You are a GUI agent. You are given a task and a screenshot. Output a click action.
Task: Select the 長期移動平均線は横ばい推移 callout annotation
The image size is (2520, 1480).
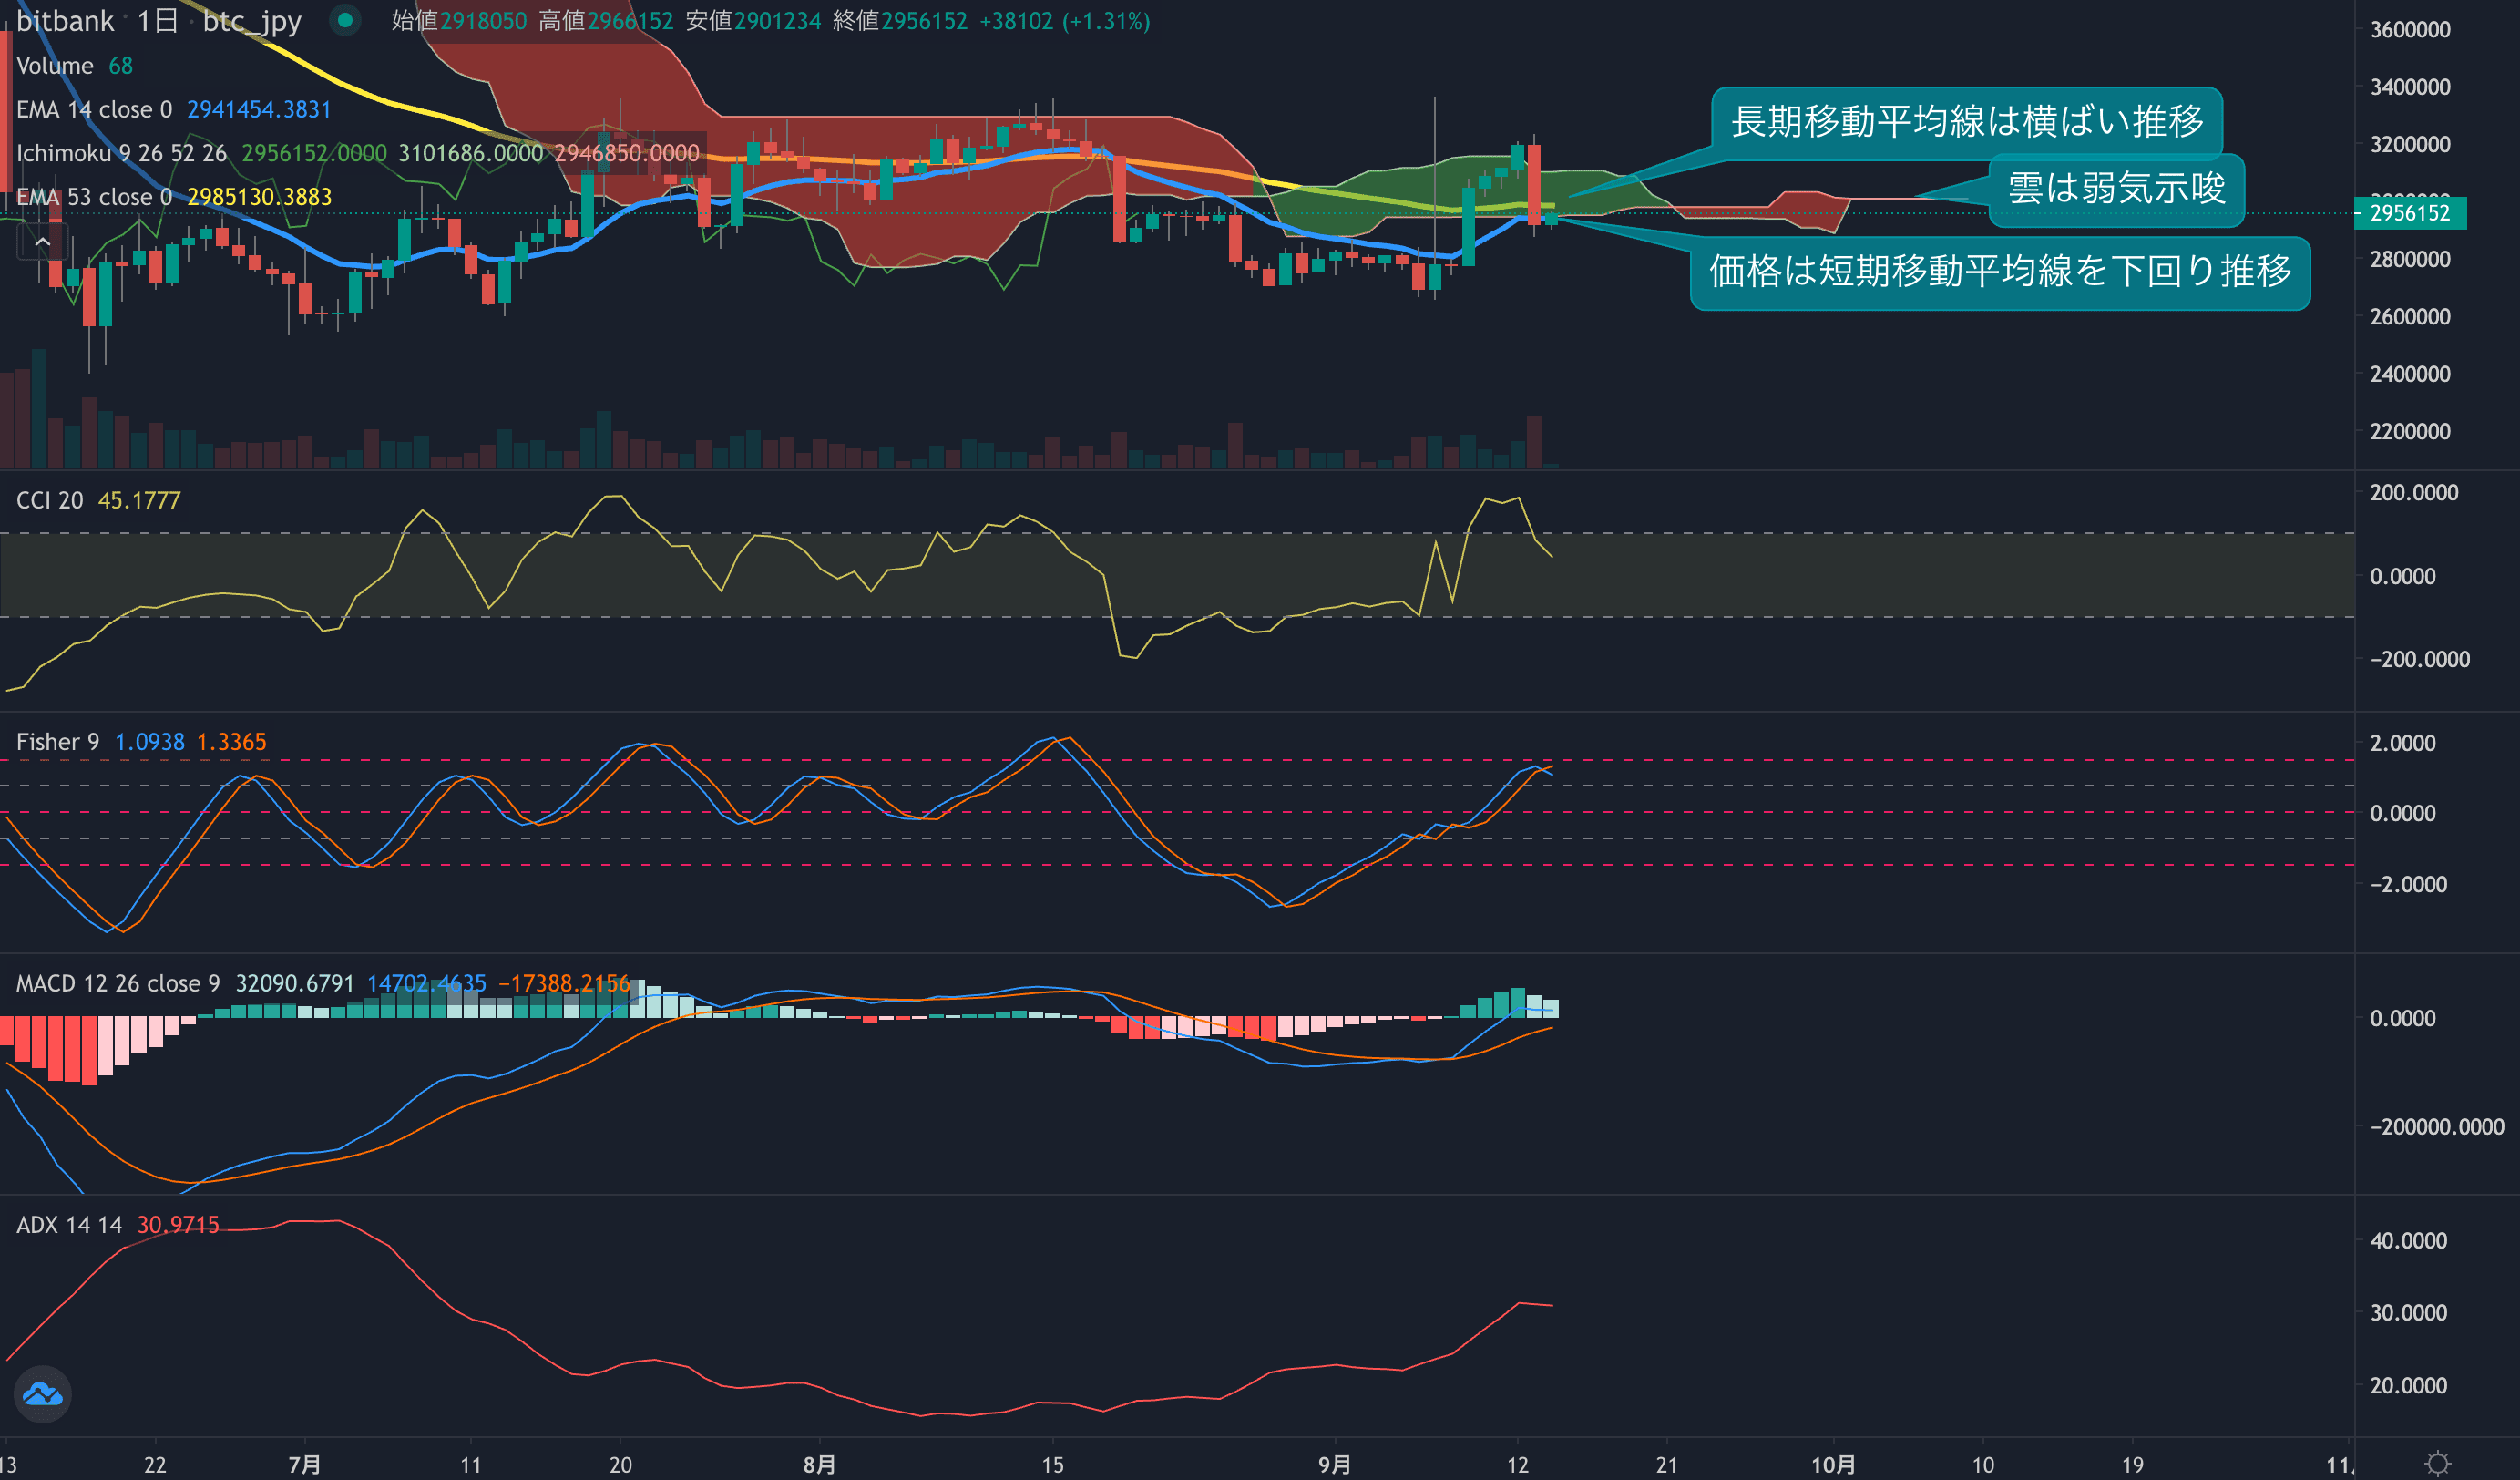coord(1966,122)
